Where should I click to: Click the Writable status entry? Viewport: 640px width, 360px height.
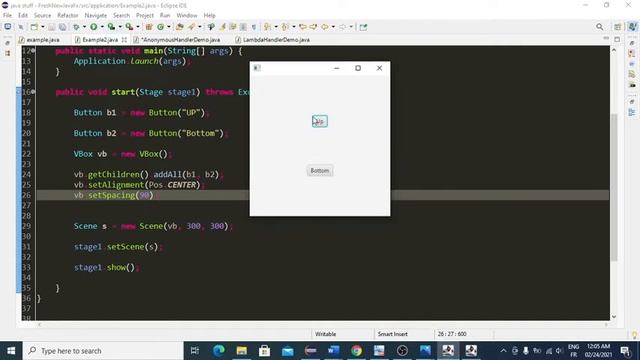325,334
